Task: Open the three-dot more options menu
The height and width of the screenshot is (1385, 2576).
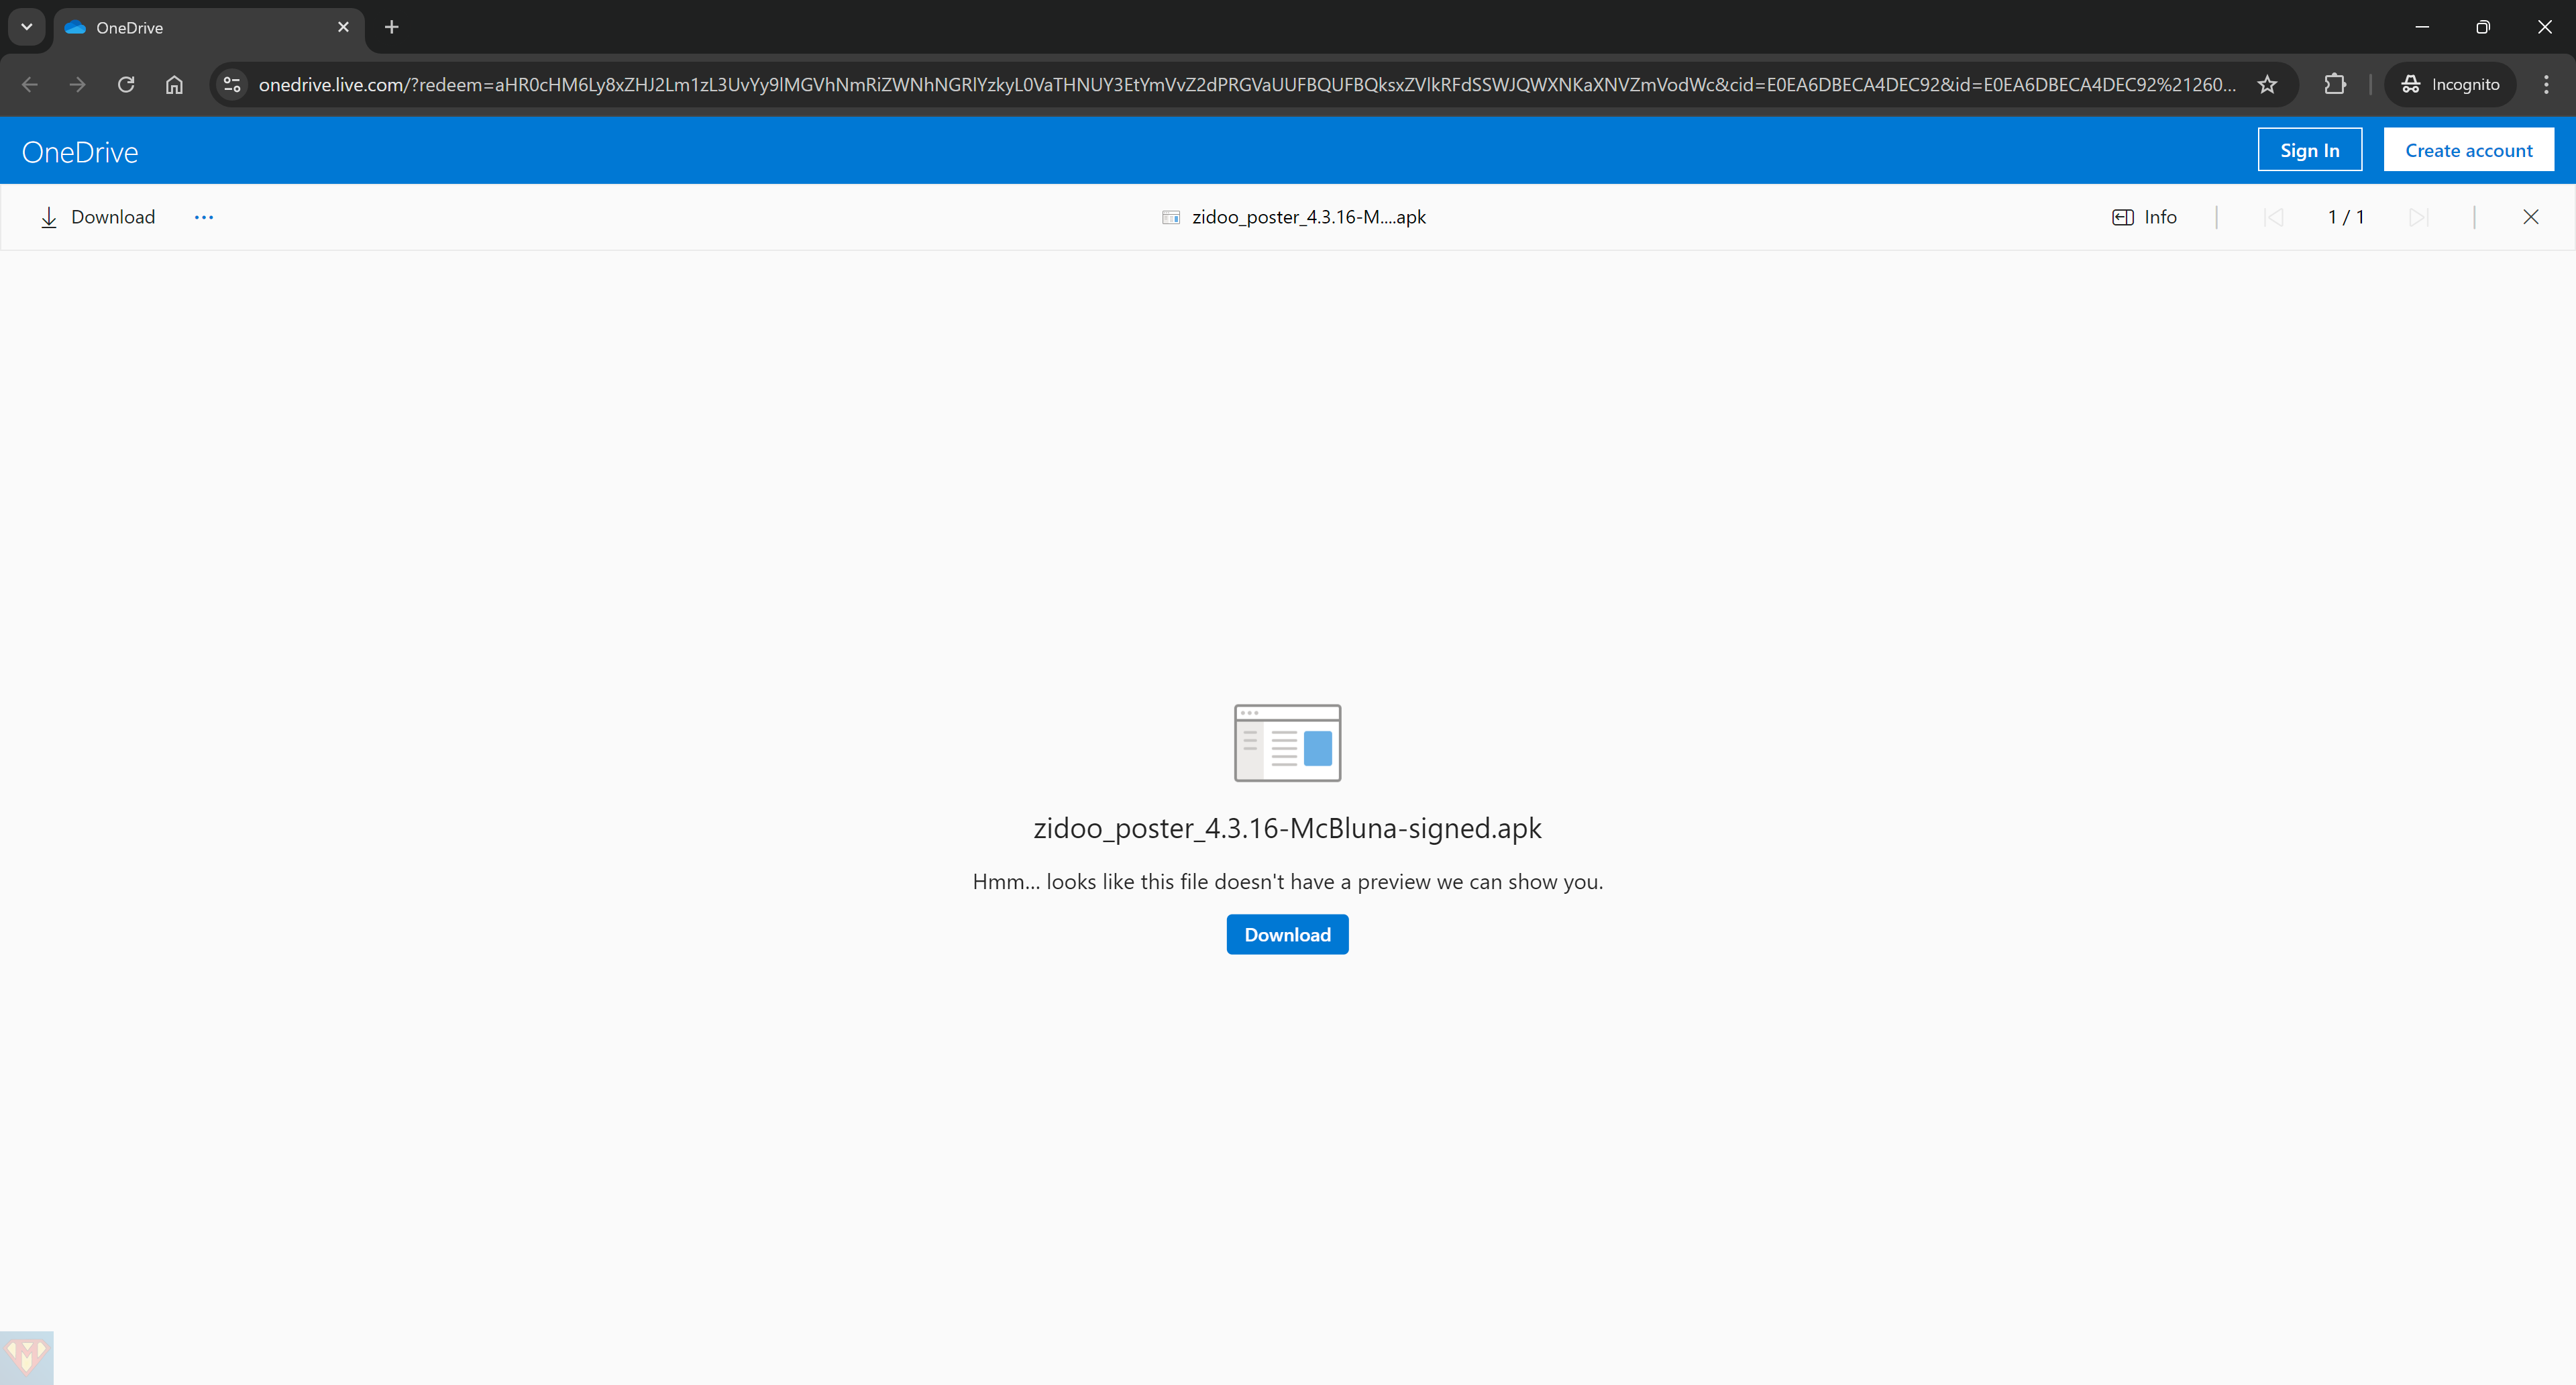Action: [204, 217]
